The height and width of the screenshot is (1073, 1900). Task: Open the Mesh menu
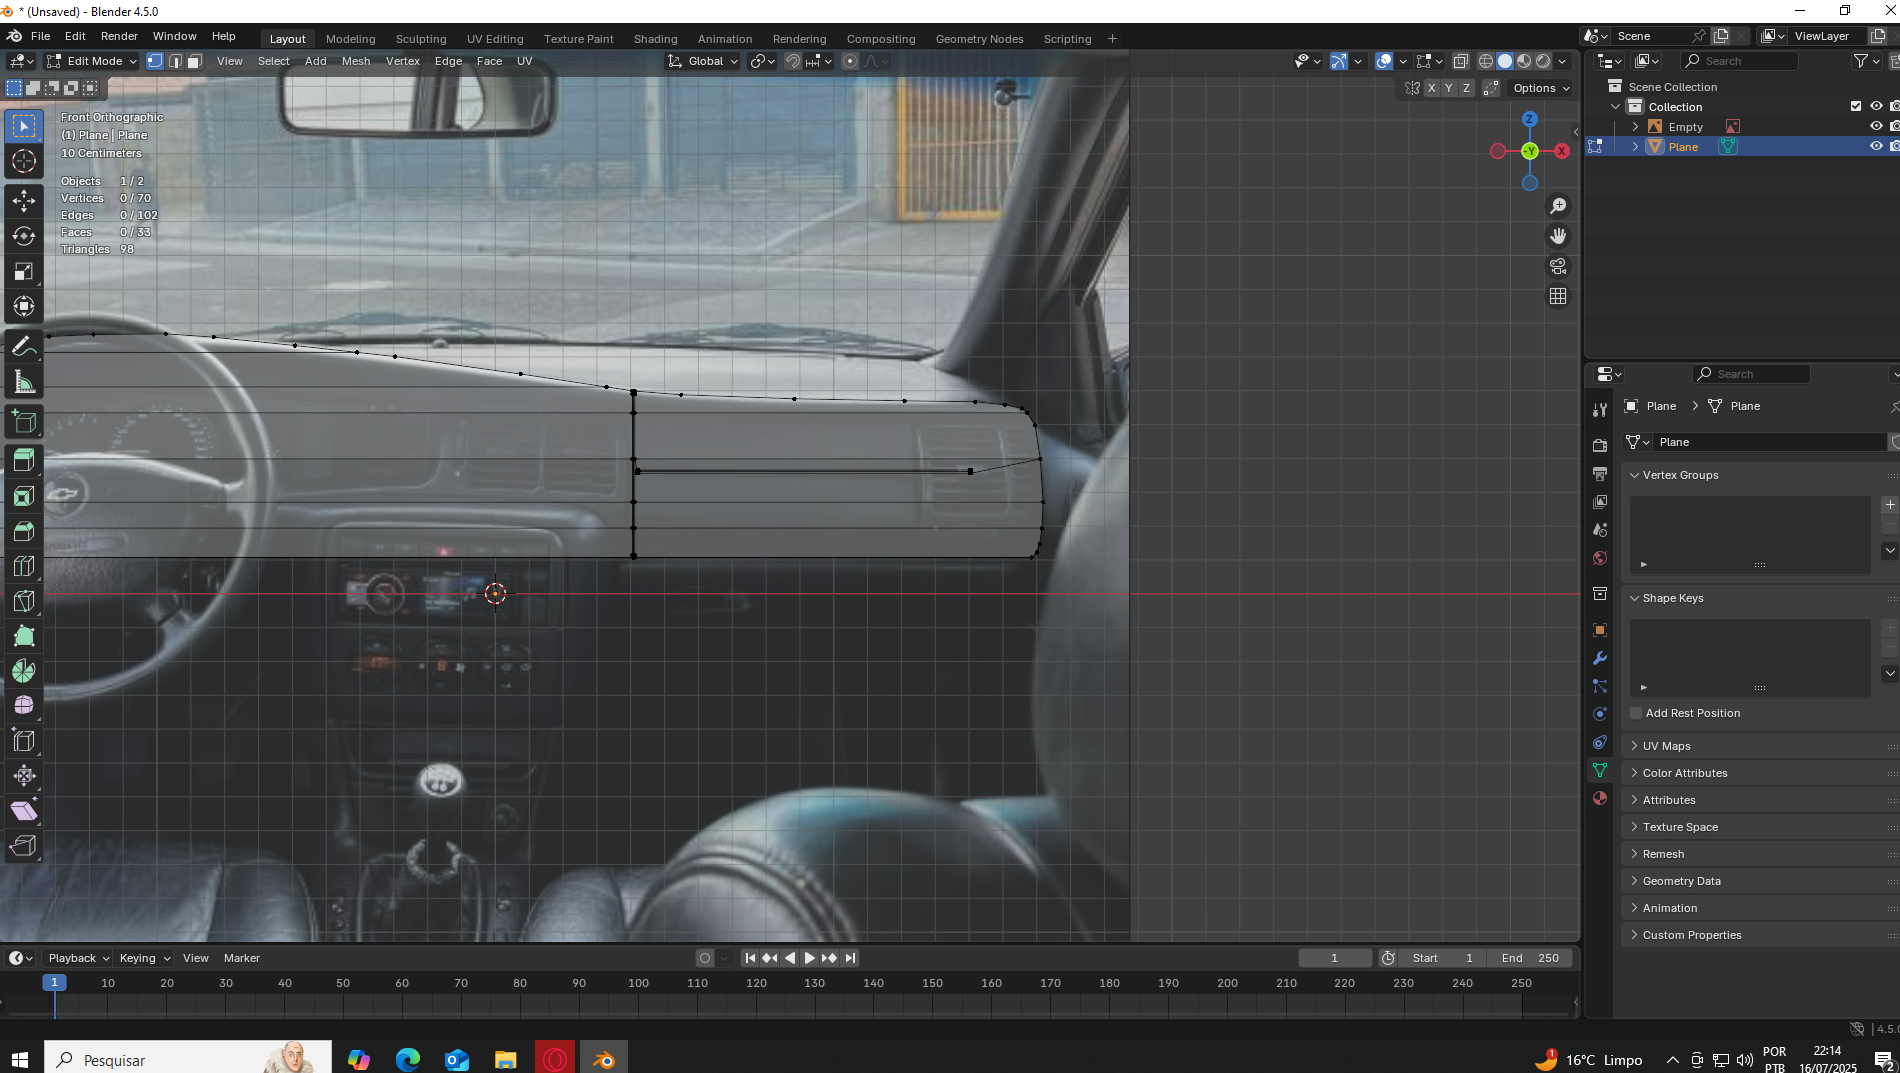click(x=355, y=61)
